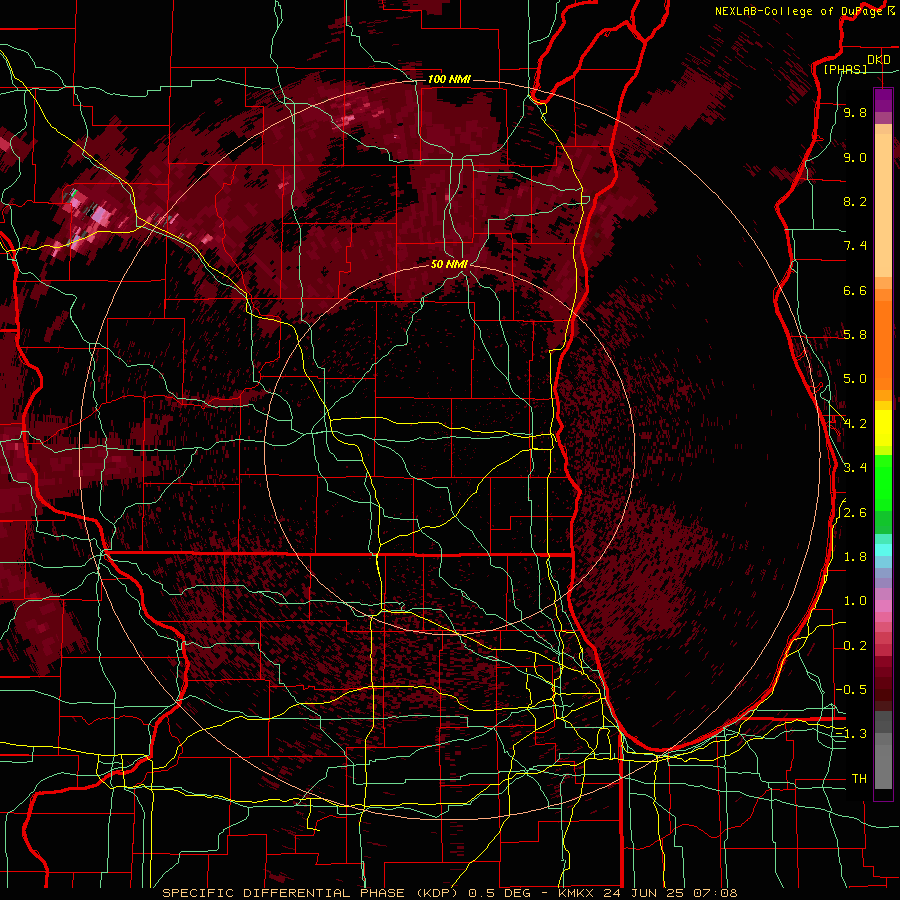Image resolution: width=900 pixels, height=900 pixels.
Task: Click the 100 NMI range ring label
Action: pos(449,79)
